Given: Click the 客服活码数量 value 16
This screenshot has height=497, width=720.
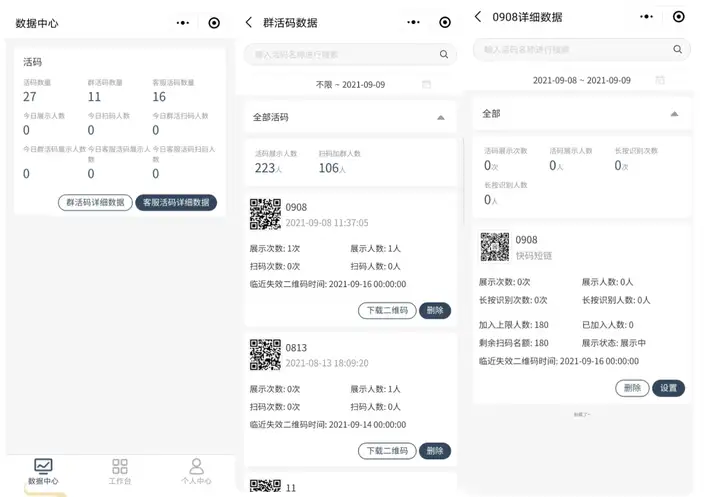Looking at the screenshot, I should point(159,97).
